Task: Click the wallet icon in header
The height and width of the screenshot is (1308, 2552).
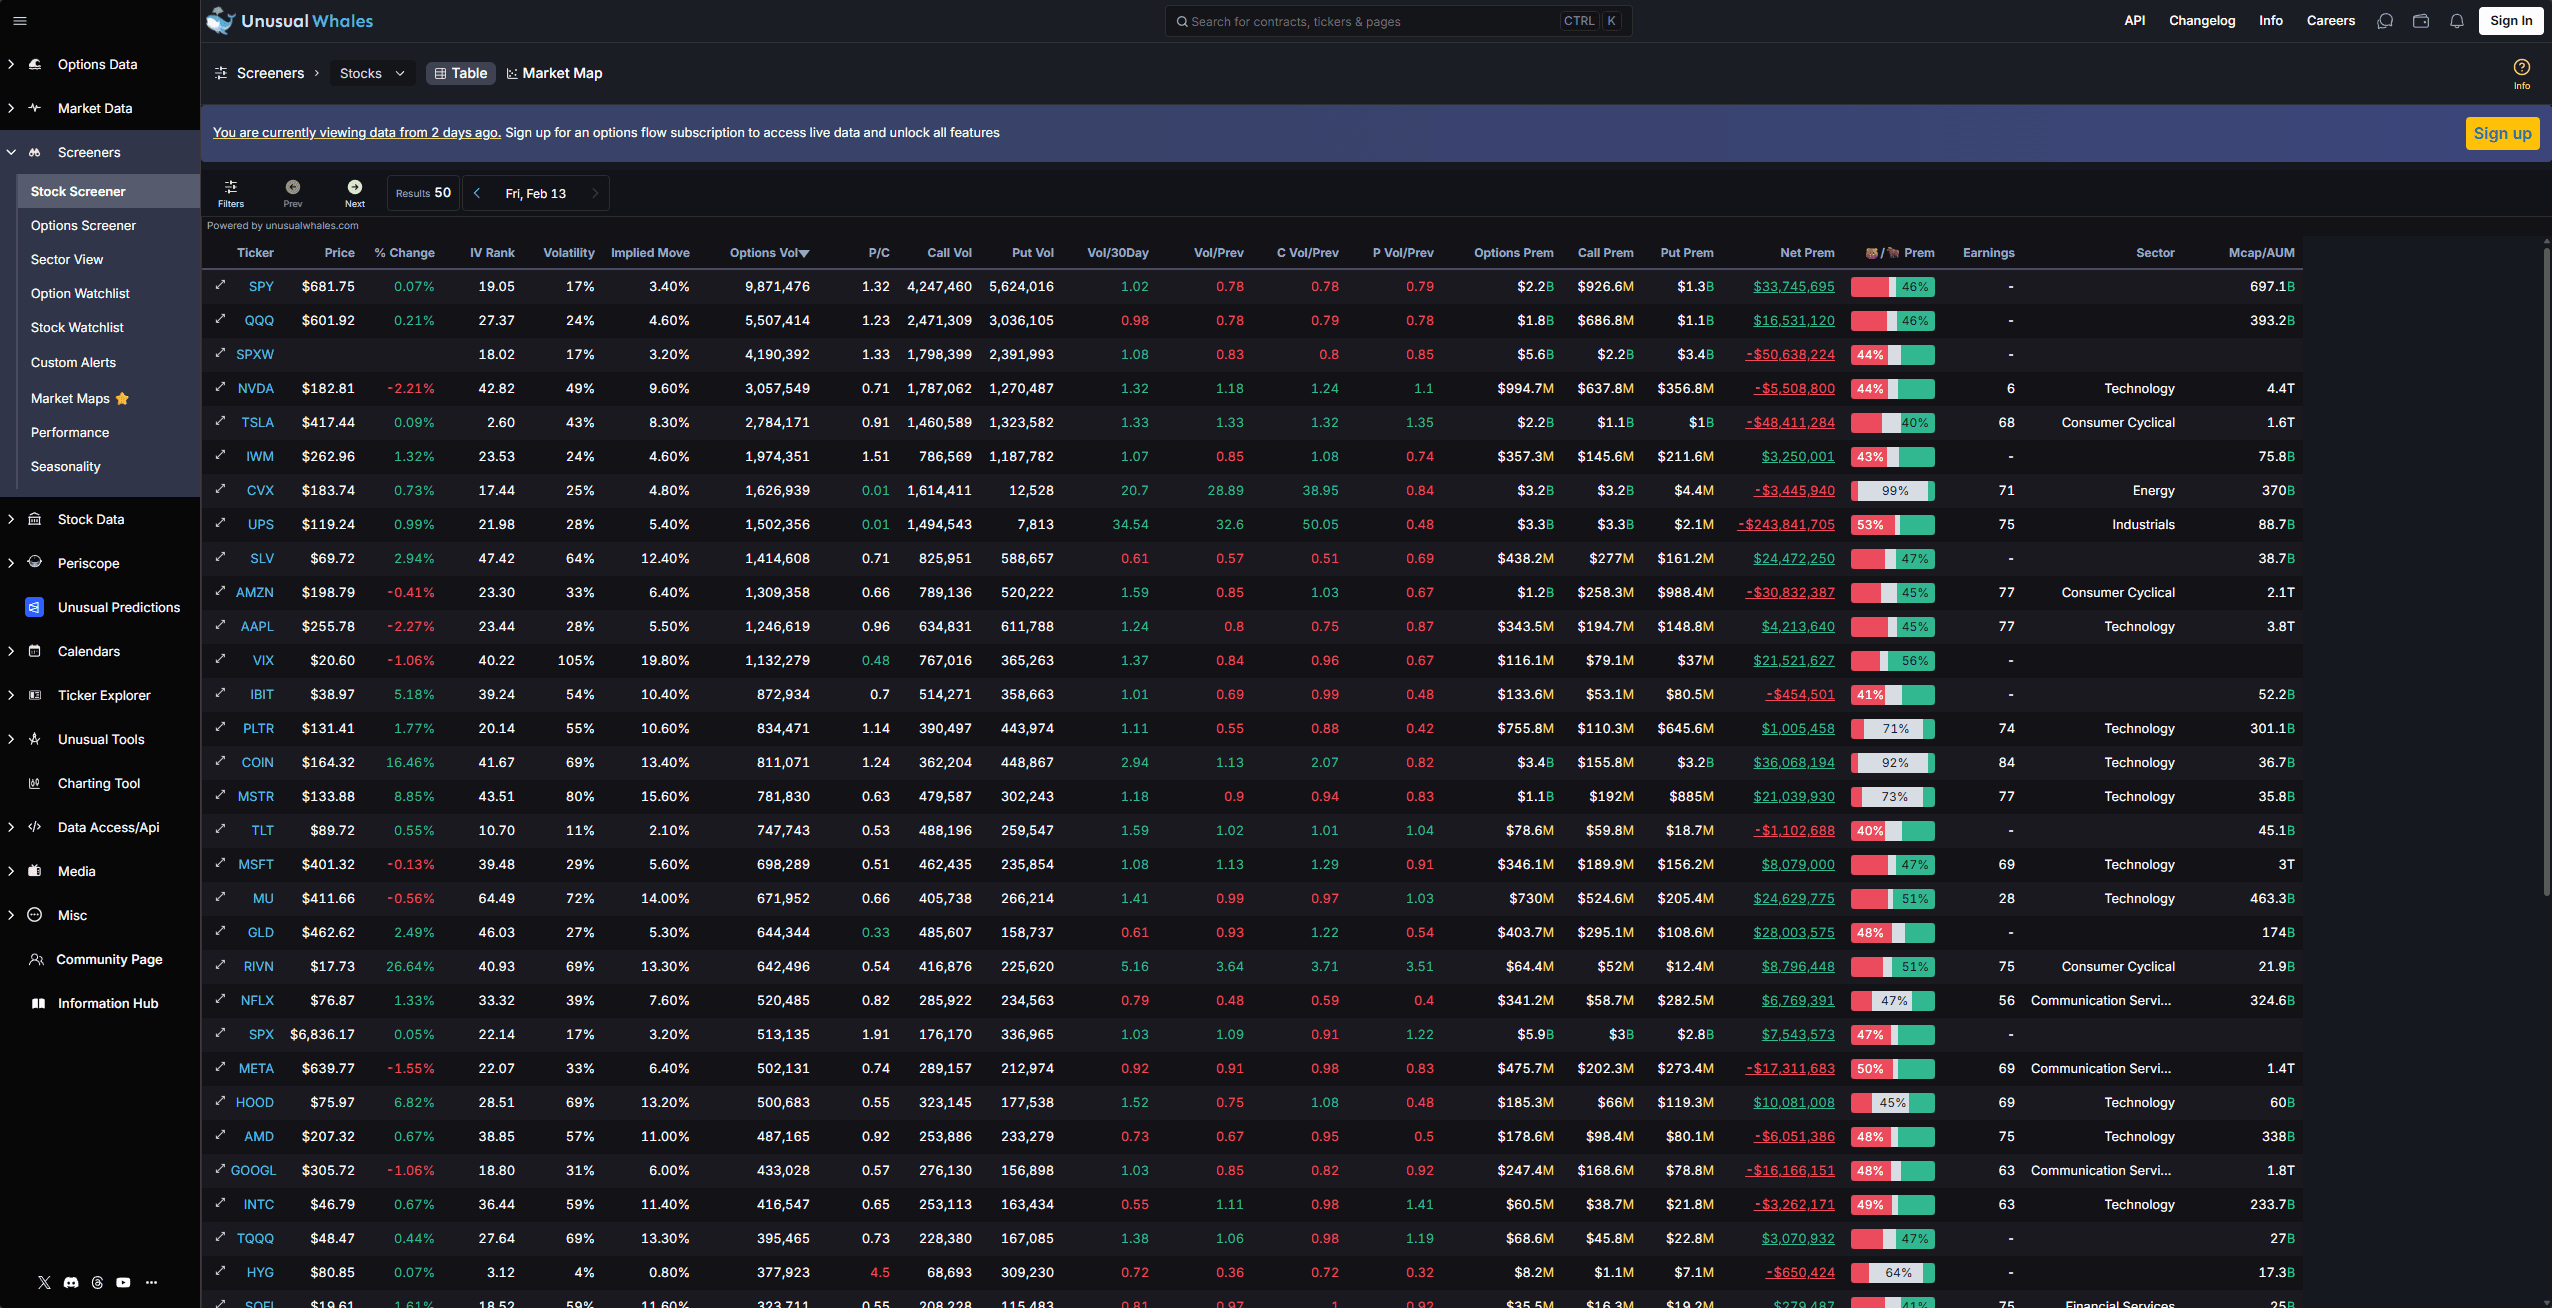Action: [x=2421, y=21]
